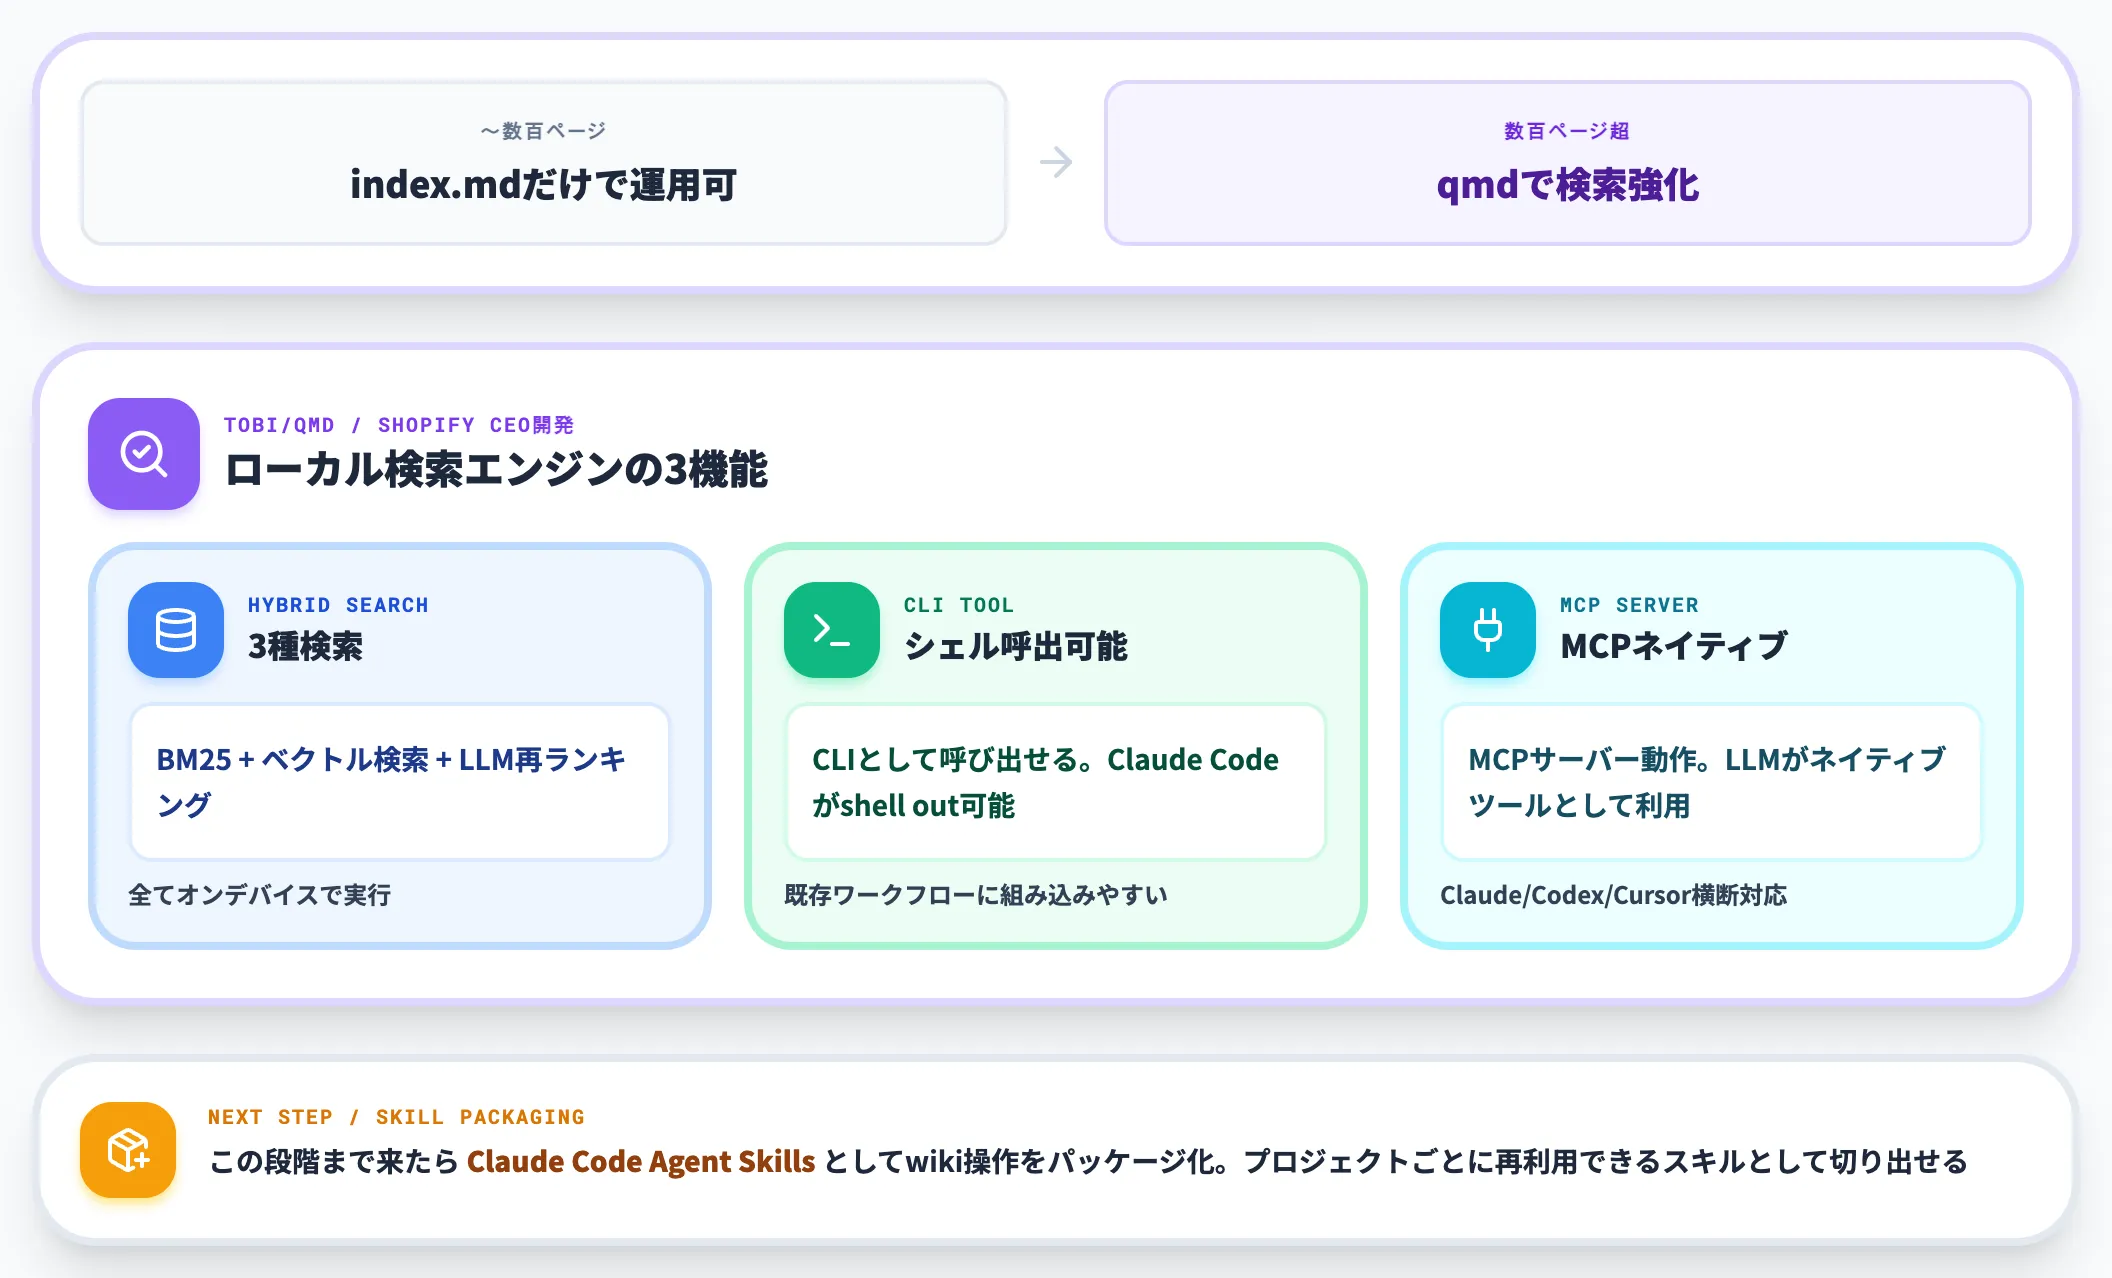The image size is (2112, 1278).
Task: Click 'NEXT STEP / SKILL PACKAGING' caption
Action: click(x=396, y=1117)
